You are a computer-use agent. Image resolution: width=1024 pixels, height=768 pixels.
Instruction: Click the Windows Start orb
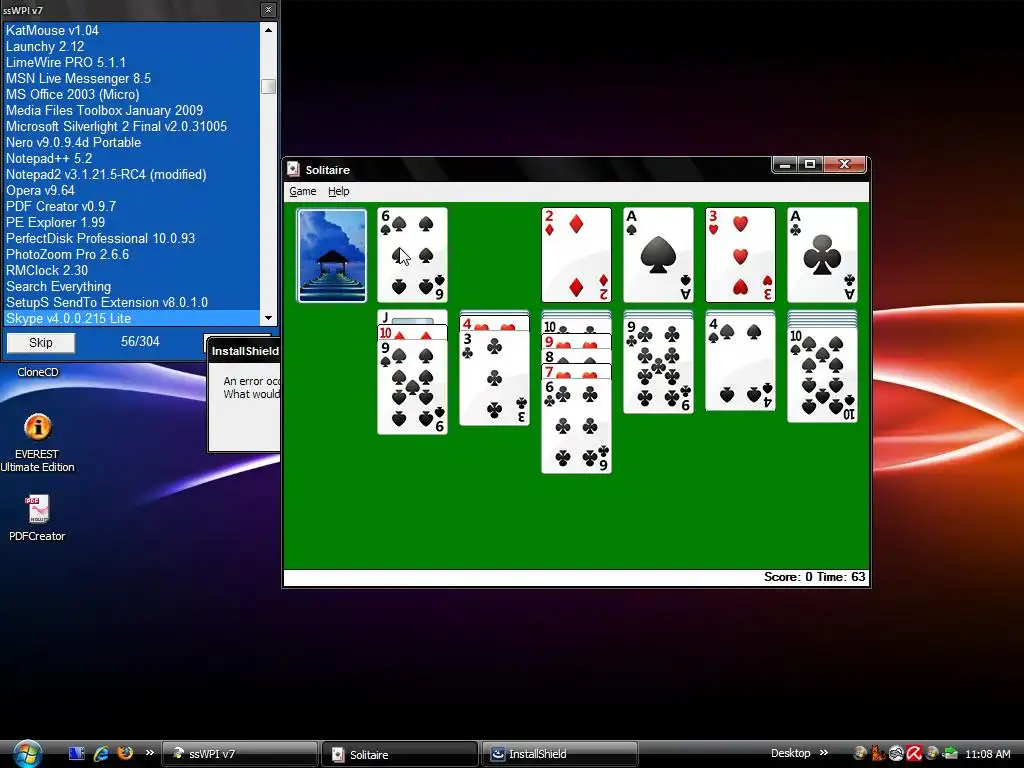tap(27, 754)
